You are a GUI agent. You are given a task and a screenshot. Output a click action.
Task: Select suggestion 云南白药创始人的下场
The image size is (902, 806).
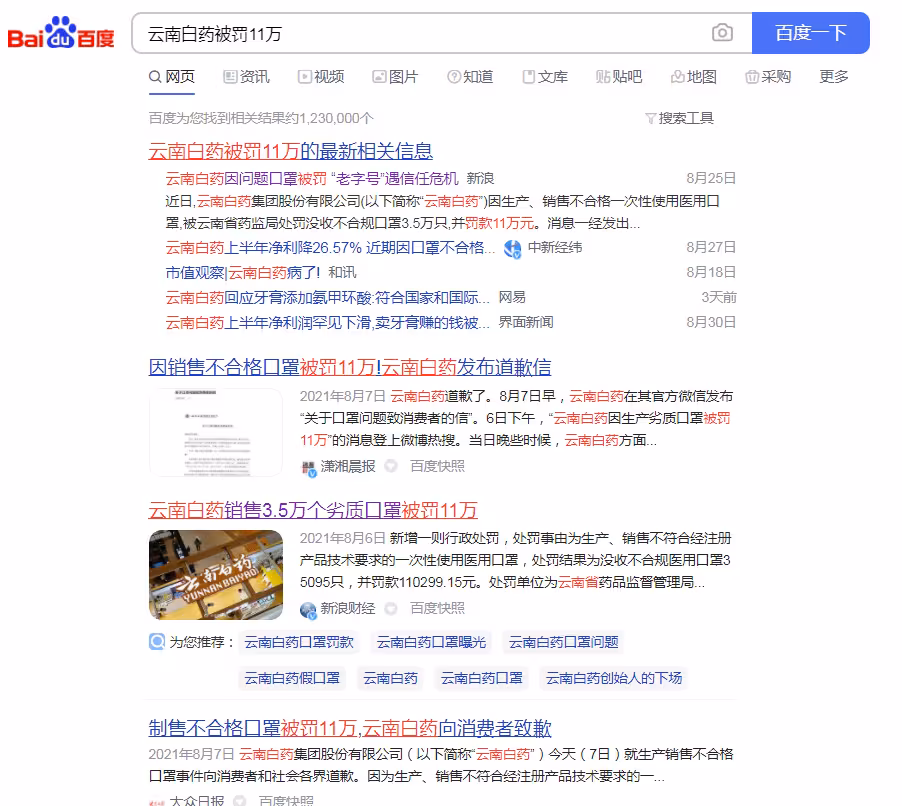[x=614, y=678]
